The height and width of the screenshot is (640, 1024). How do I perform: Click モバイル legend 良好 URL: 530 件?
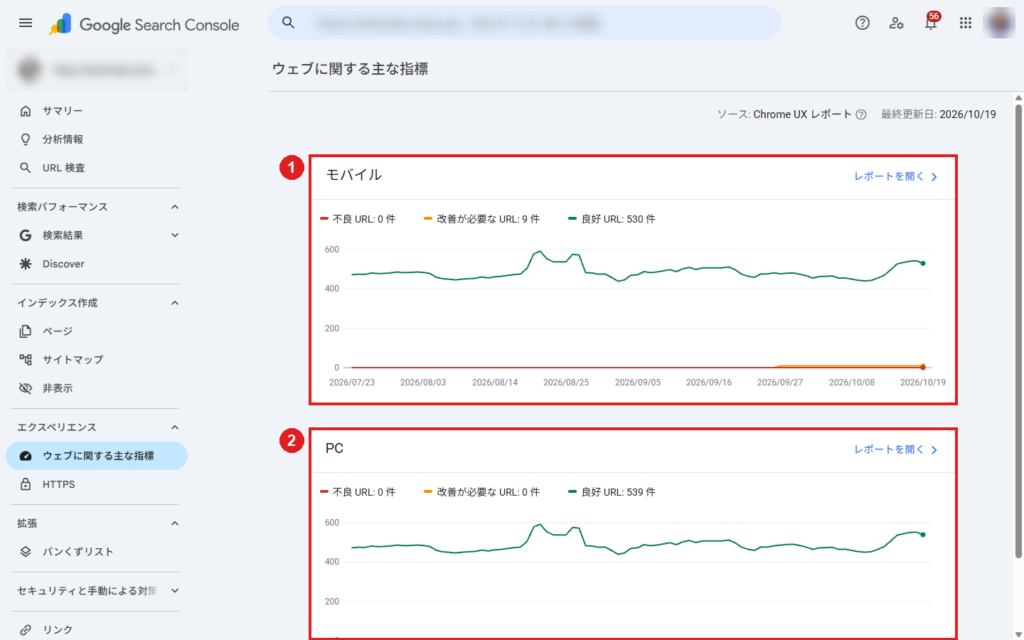coord(612,219)
